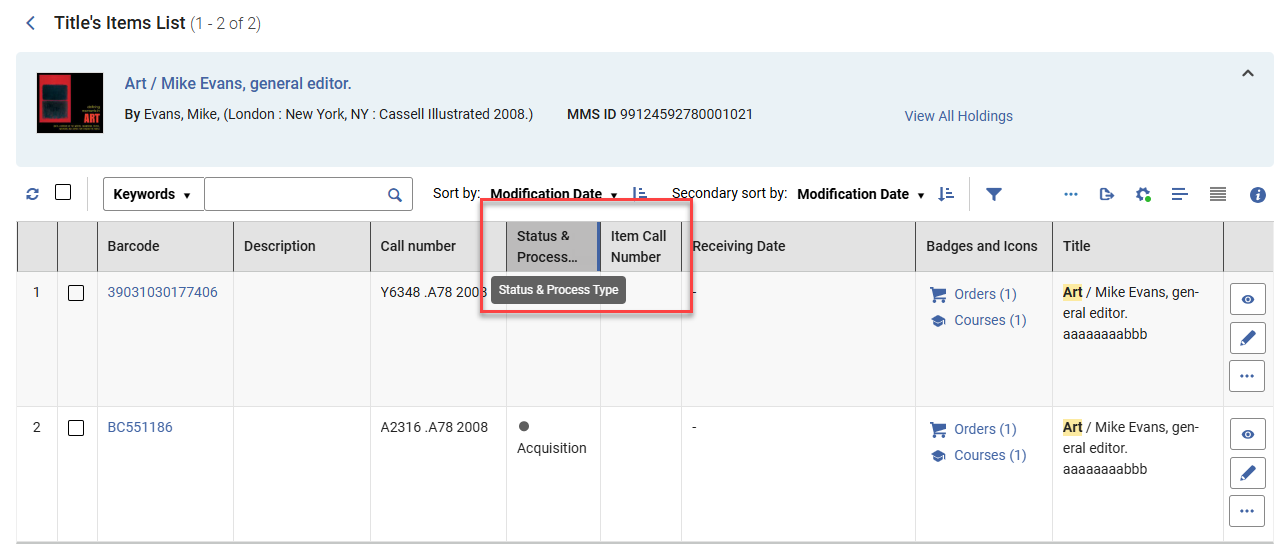This screenshot has width=1278, height=549.
Task: Collapse the title details panel chevron
Action: pyautogui.click(x=1247, y=73)
